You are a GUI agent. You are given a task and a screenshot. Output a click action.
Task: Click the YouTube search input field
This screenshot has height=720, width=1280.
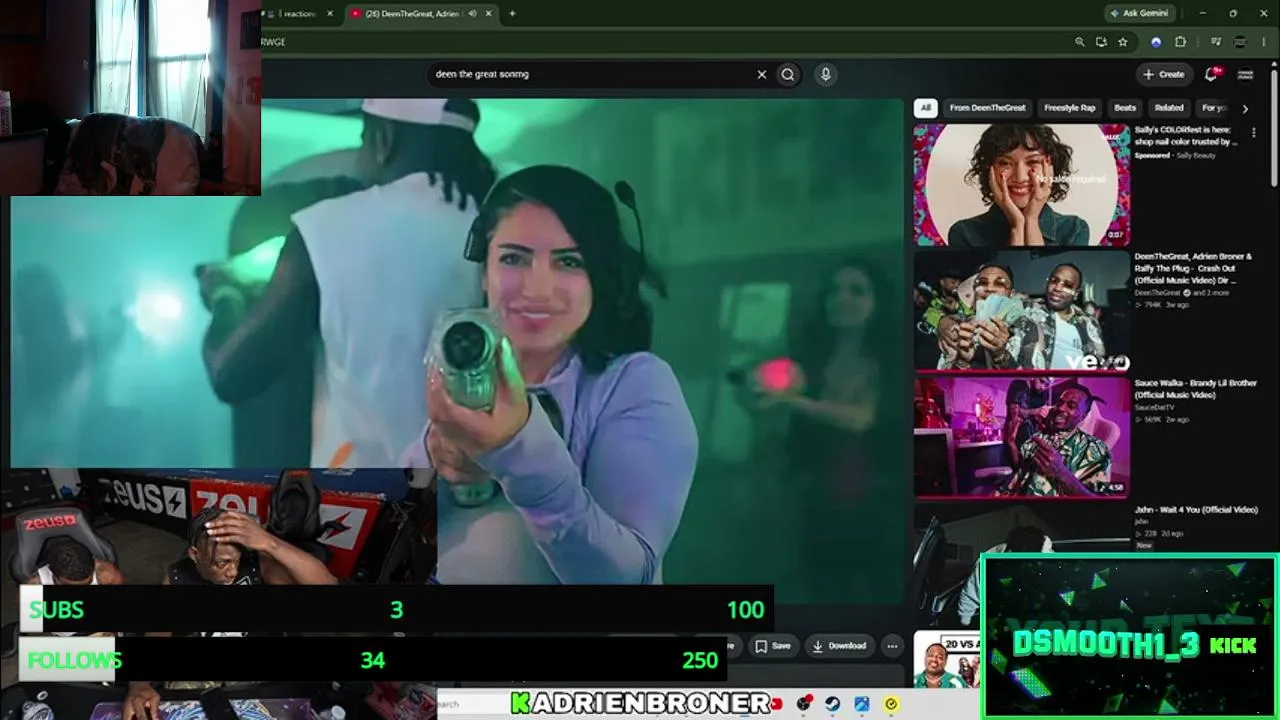point(592,74)
